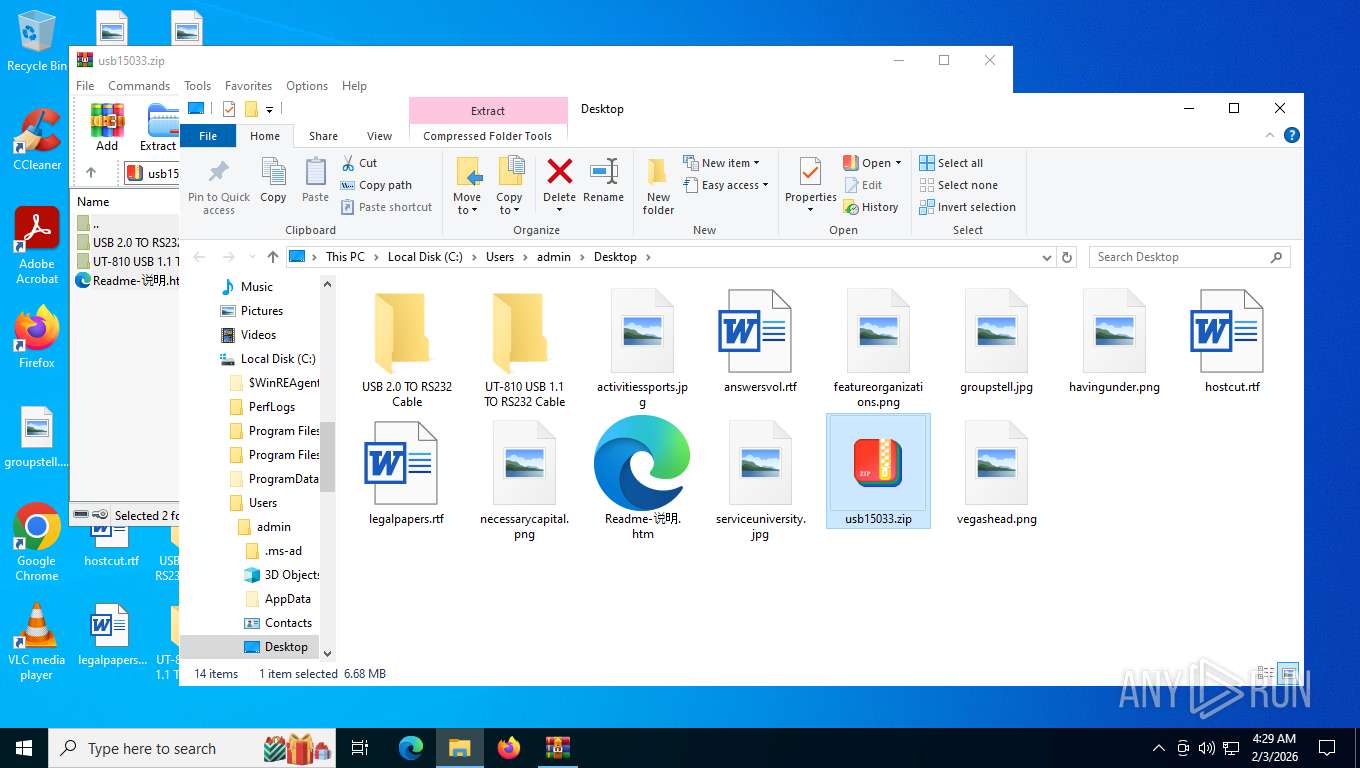Click Cut in Clipboard group

click(x=359, y=163)
